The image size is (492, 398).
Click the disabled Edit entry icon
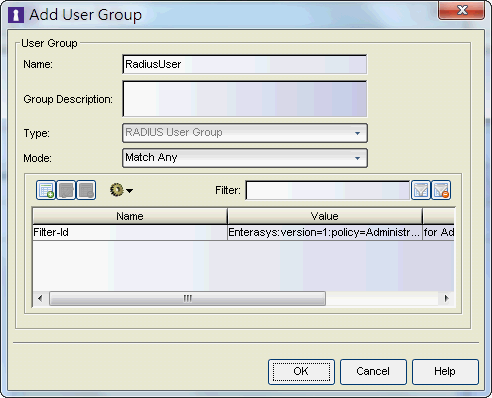click(x=66, y=190)
